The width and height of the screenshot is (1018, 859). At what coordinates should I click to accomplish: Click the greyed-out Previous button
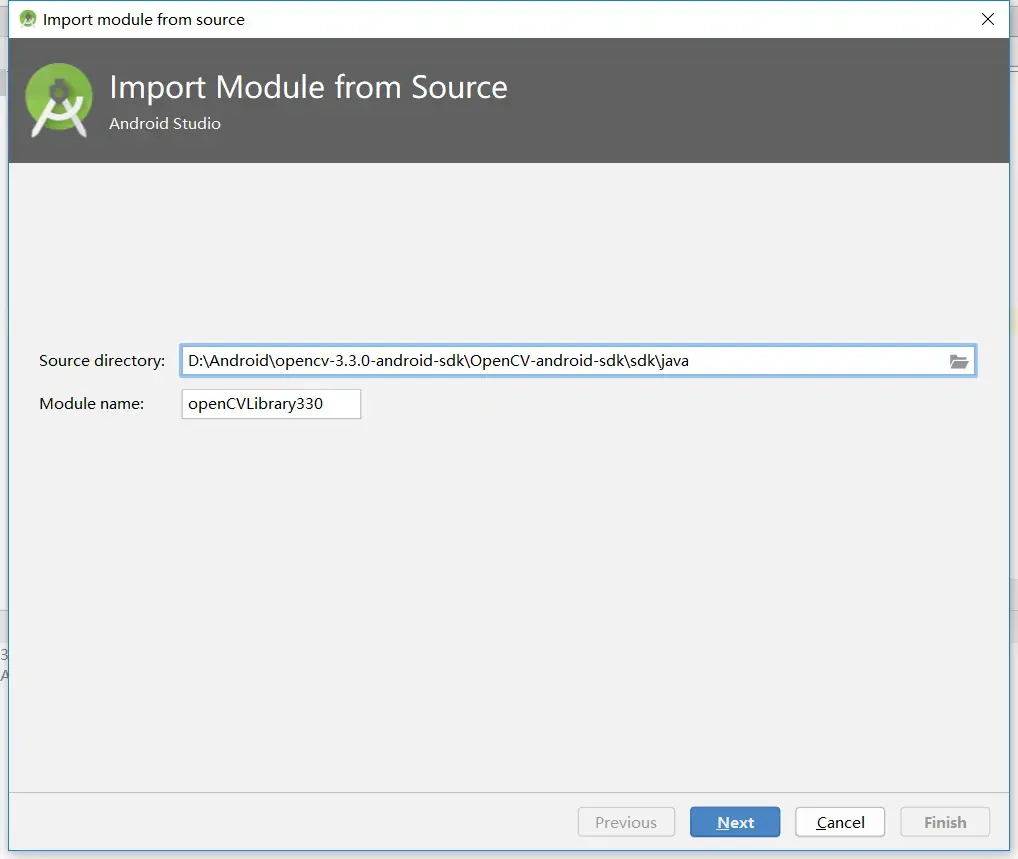(626, 822)
